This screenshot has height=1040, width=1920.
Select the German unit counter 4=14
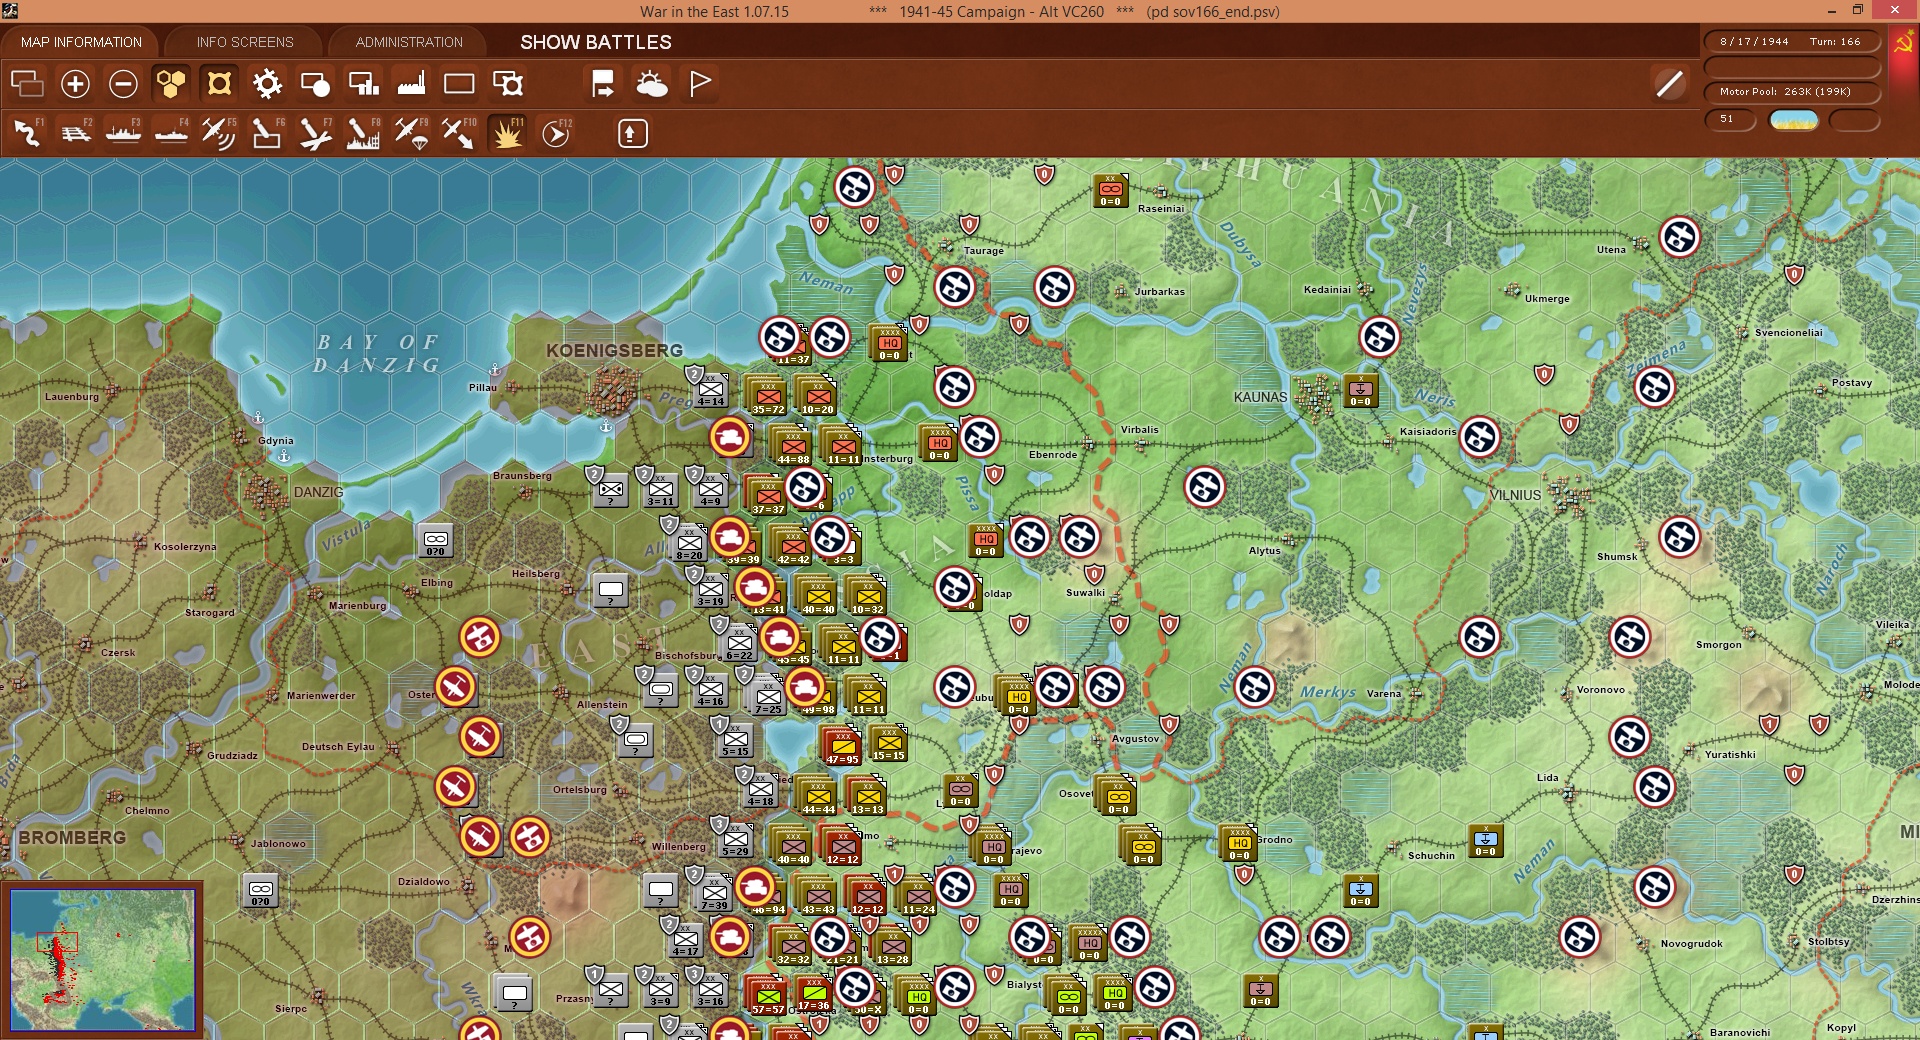click(x=711, y=389)
